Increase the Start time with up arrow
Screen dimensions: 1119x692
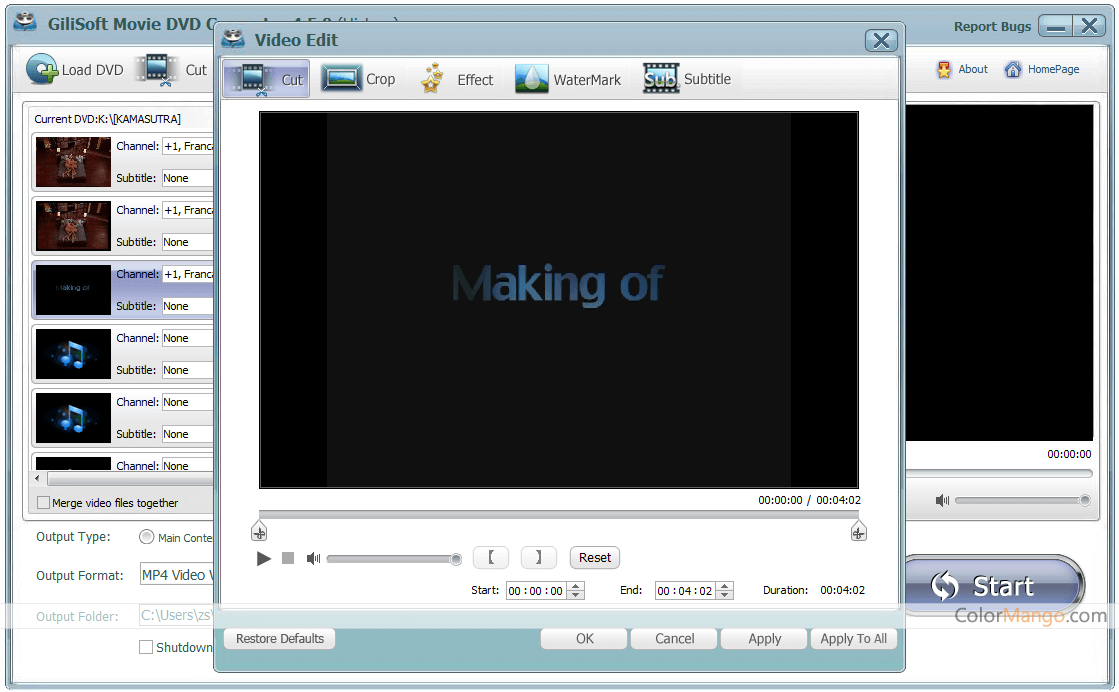577,586
